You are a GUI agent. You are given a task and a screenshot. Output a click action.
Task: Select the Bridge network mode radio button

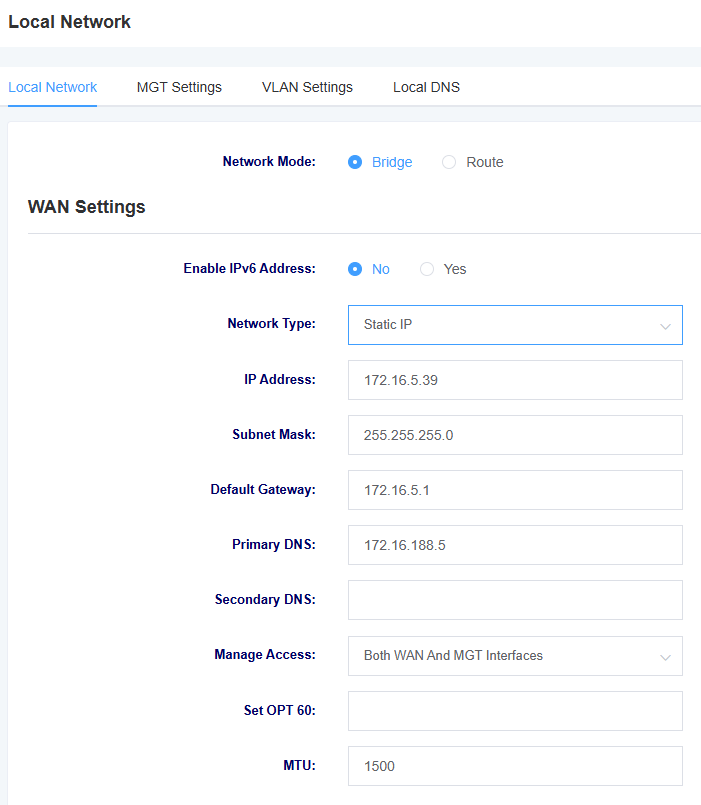355,162
